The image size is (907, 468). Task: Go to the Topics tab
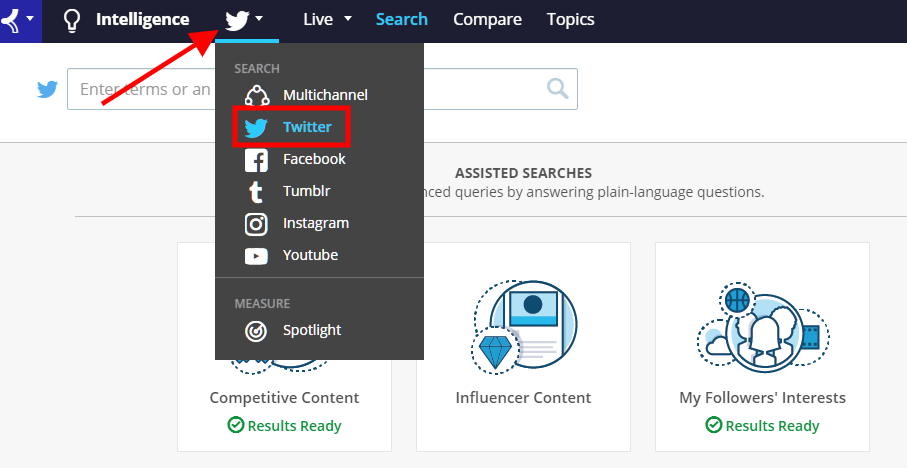coord(570,19)
